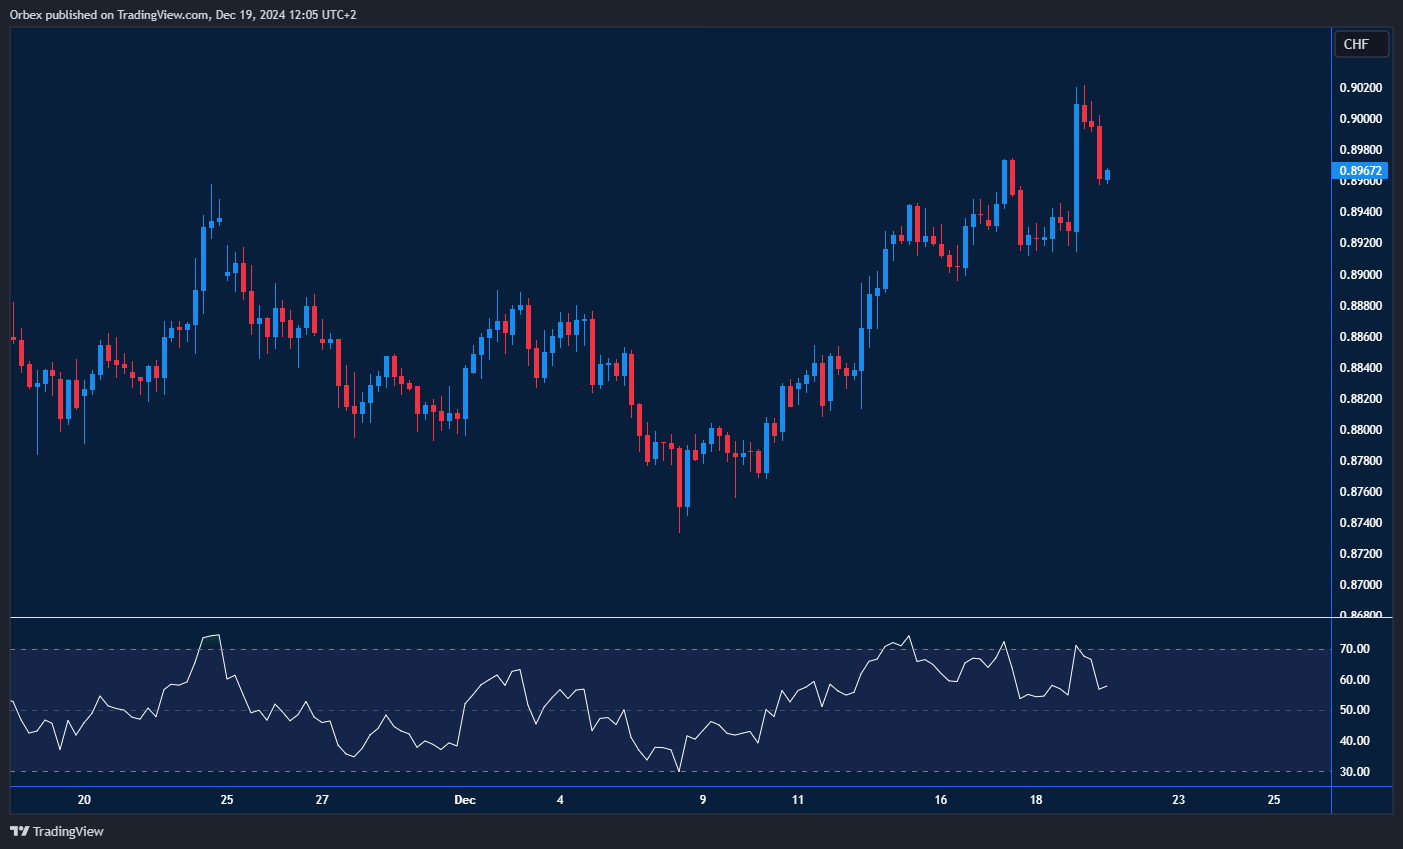Click the 50.00 RSI midline label

click(x=1354, y=710)
